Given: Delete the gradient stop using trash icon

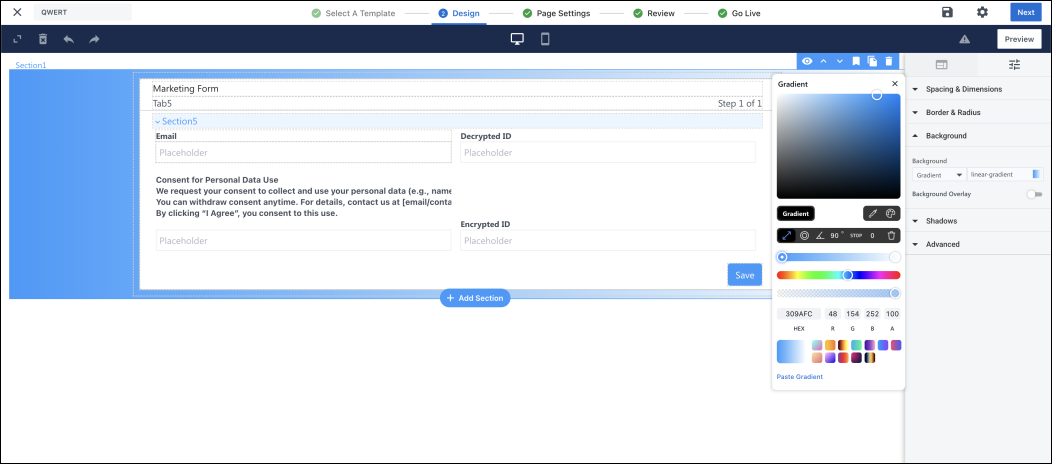Looking at the screenshot, I should pyautogui.click(x=891, y=236).
